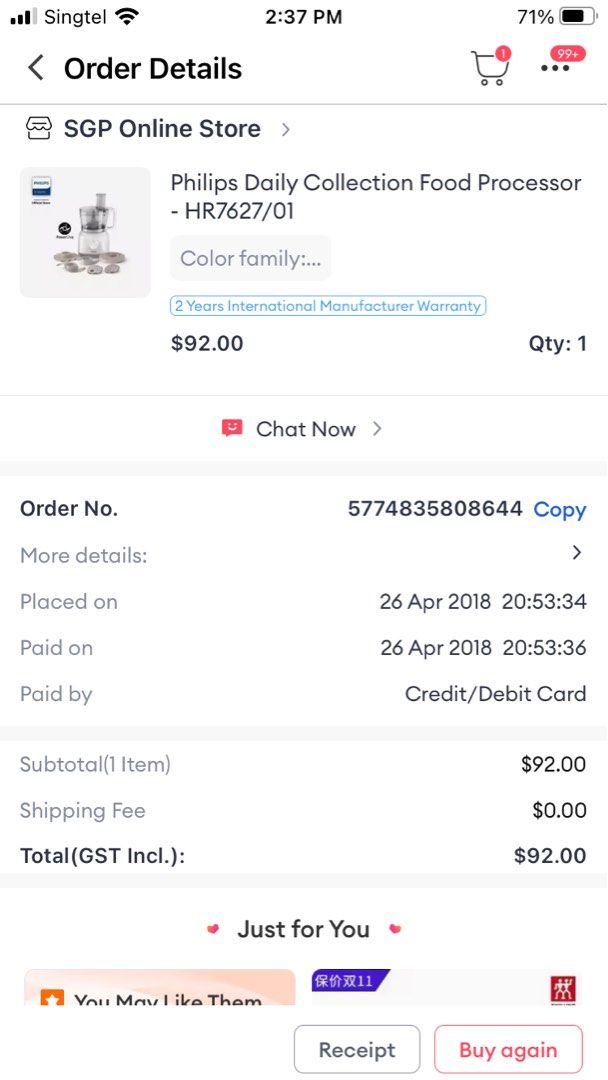Image resolution: width=608 pixels, height=1080 pixels.
Task: Tap the Wi-Fi signal icon
Action: tap(127, 16)
